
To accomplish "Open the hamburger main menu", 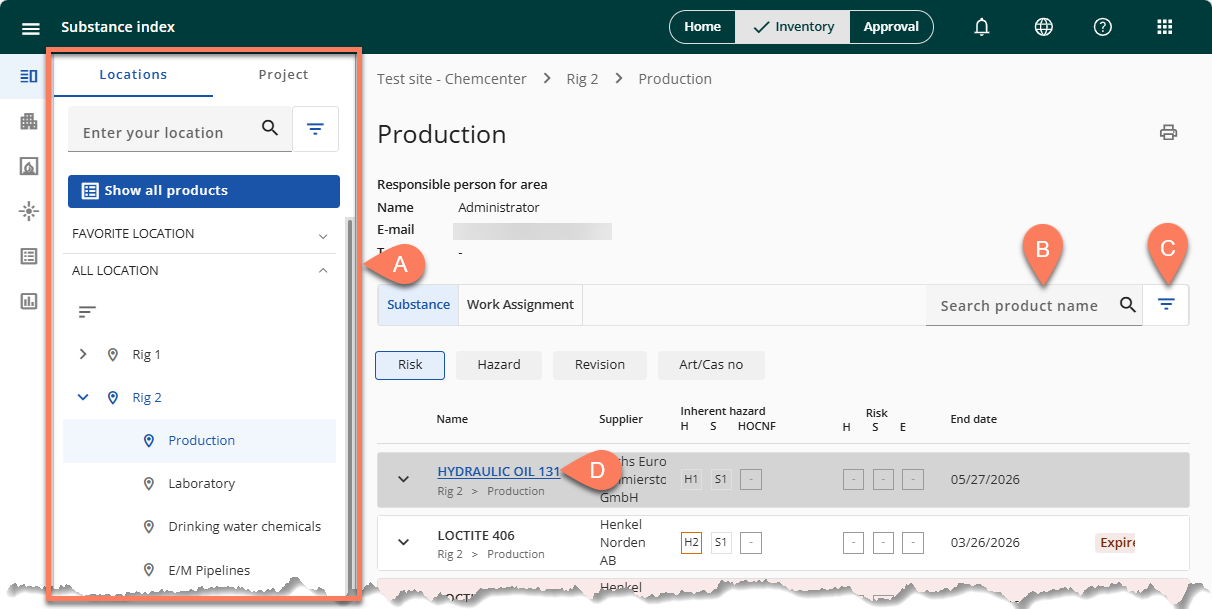I will pyautogui.click(x=31, y=28).
